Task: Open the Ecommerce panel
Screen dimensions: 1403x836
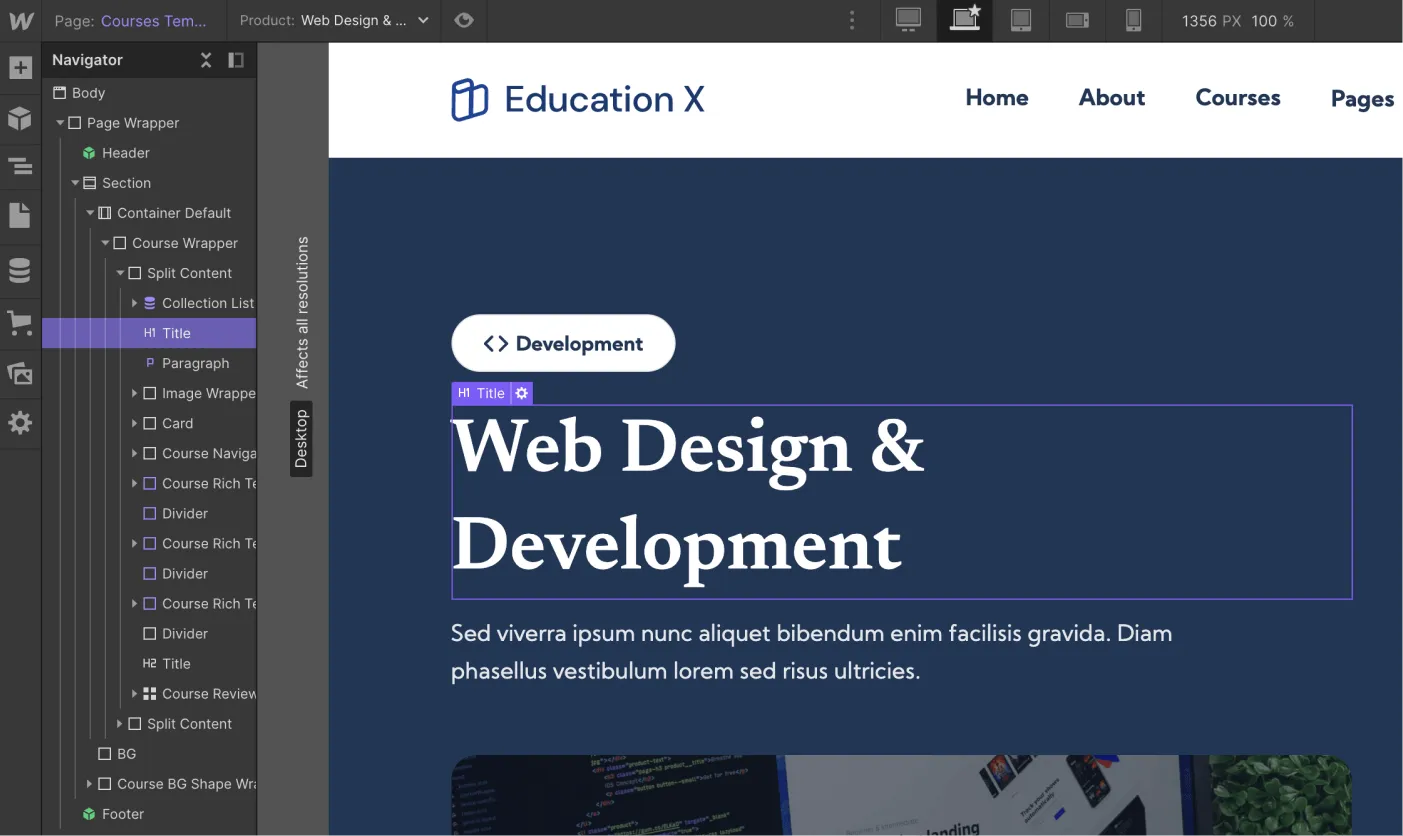Action: [x=20, y=322]
